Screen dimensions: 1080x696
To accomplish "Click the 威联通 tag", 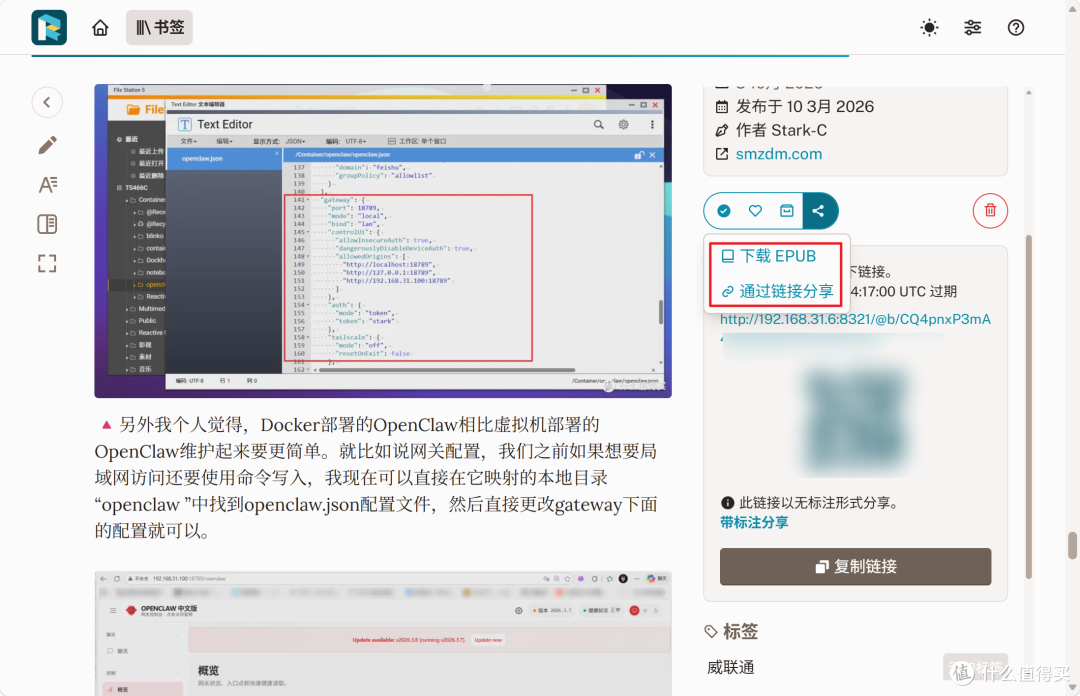I will point(731,667).
